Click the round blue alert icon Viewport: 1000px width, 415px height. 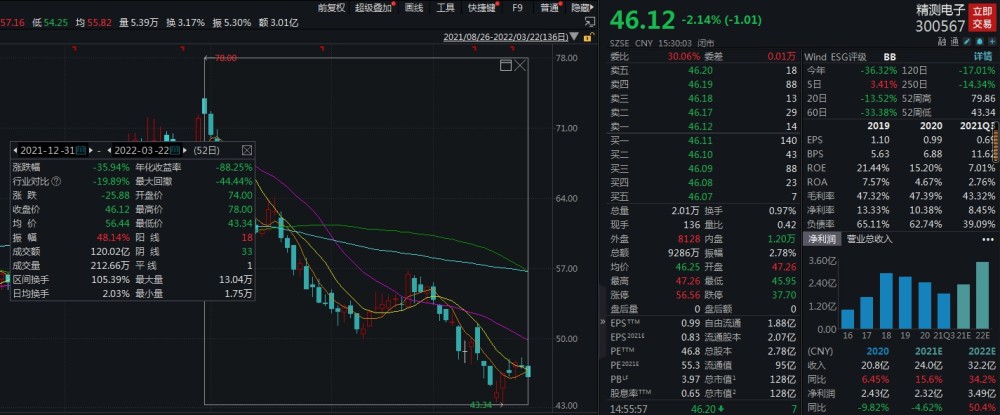point(979,41)
